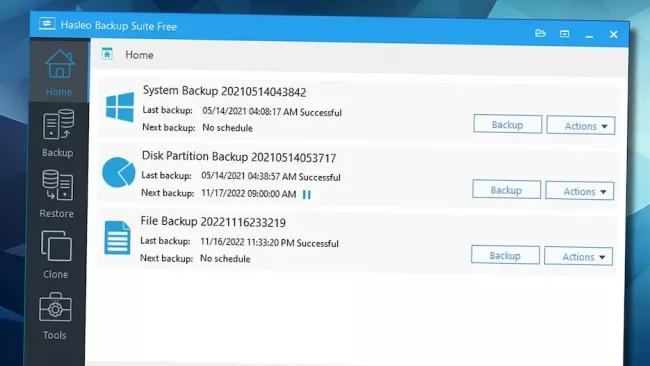Image resolution: width=650 pixels, height=366 pixels.
Task: Click next backup time 11/17/2022 09:00:00 AM
Action: tap(248, 194)
